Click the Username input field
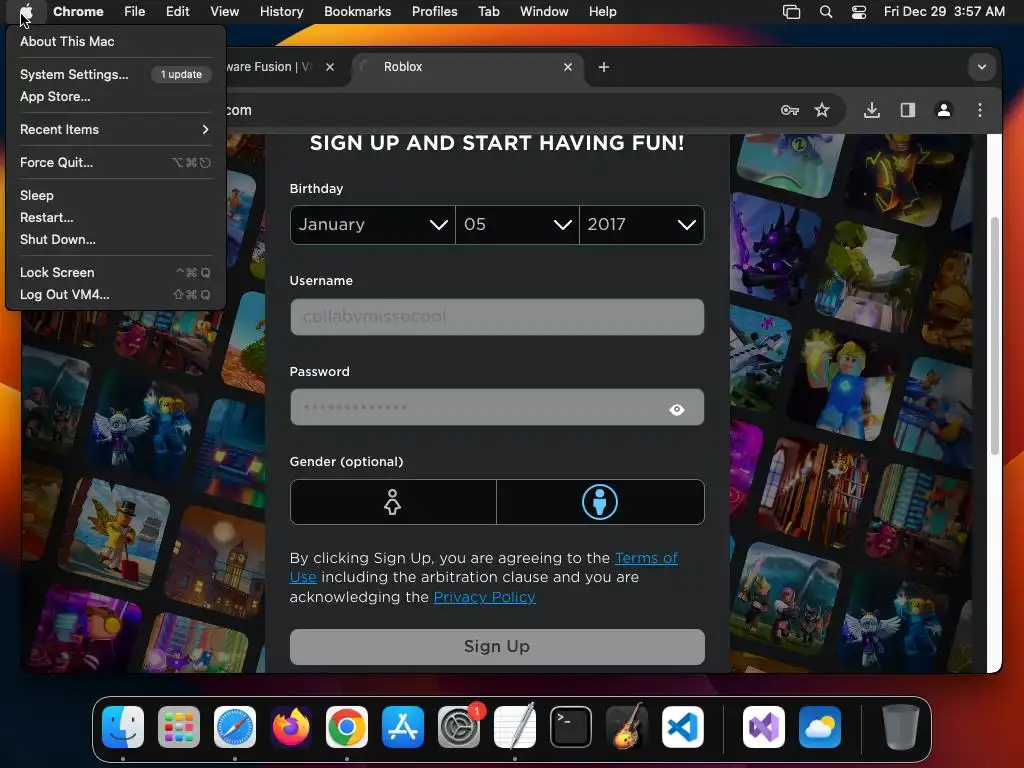Image resolution: width=1024 pixels, height=768 pixels. point(497,317)
